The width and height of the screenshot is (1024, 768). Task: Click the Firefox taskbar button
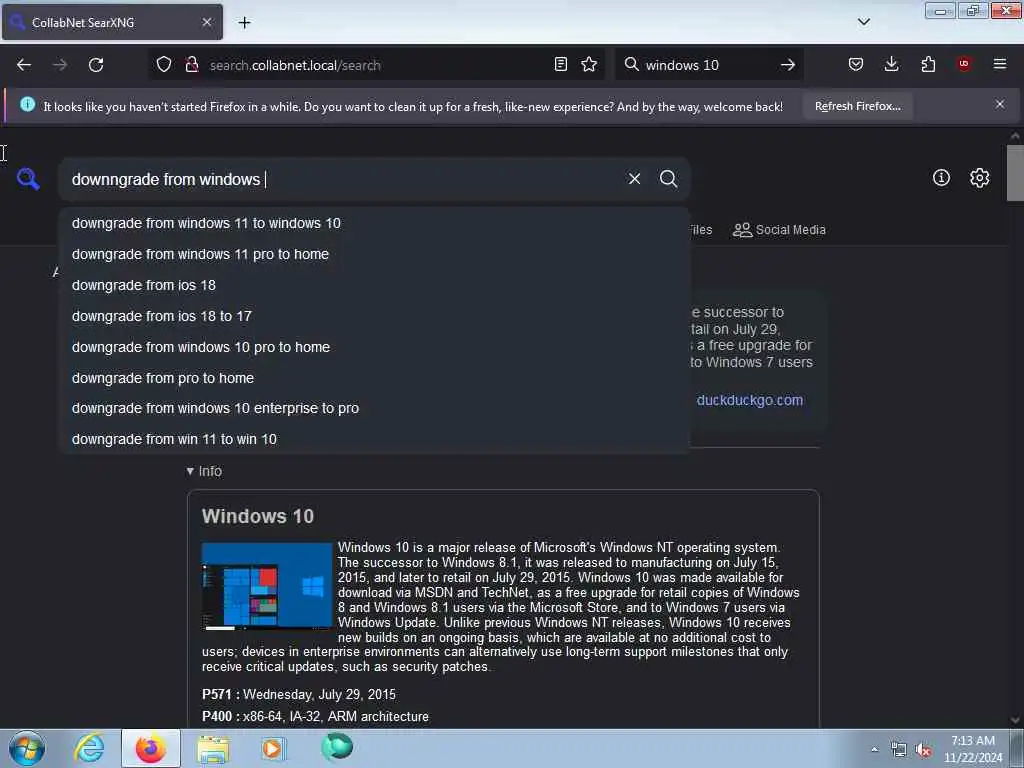151,748
